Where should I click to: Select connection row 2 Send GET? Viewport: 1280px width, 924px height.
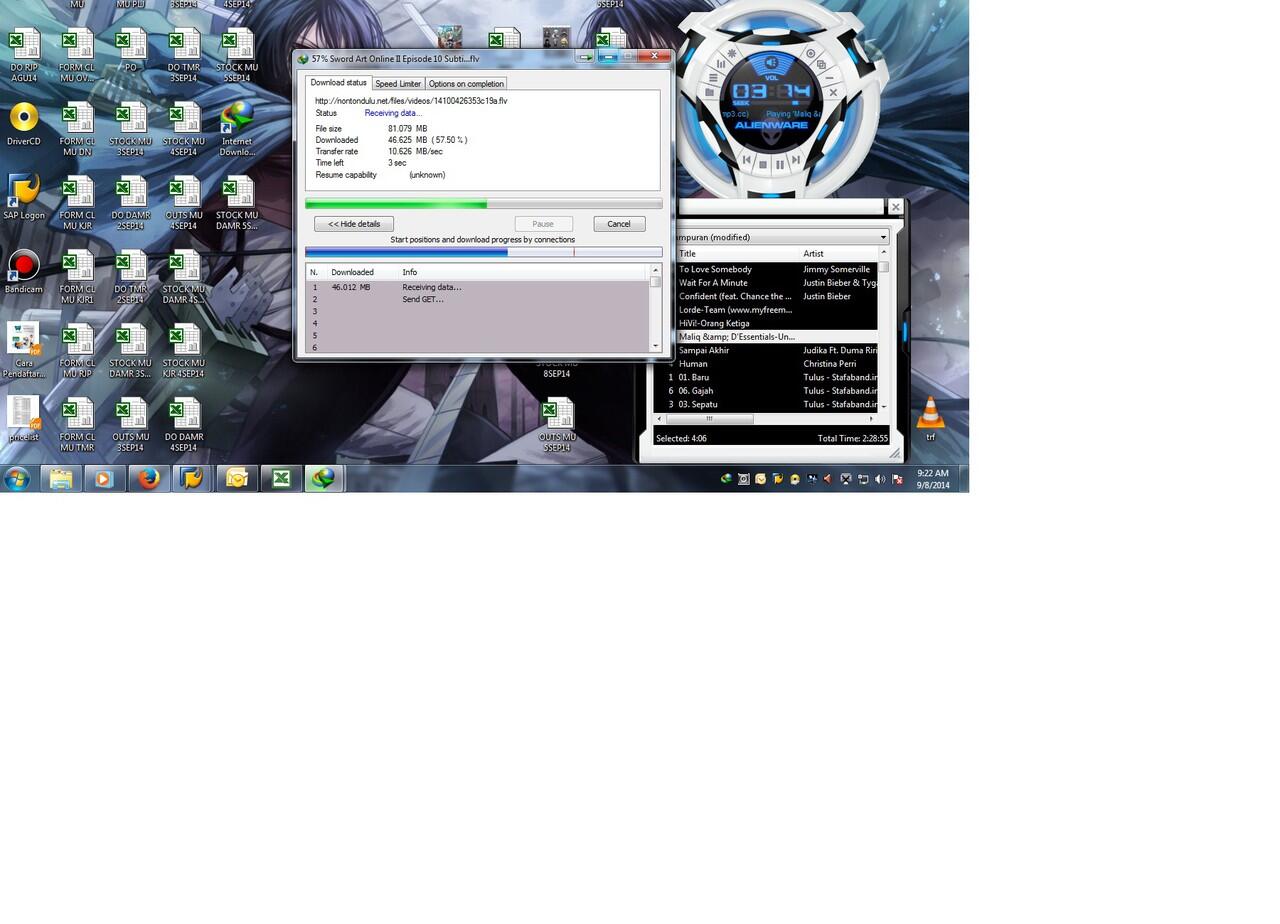click(478, 299)
